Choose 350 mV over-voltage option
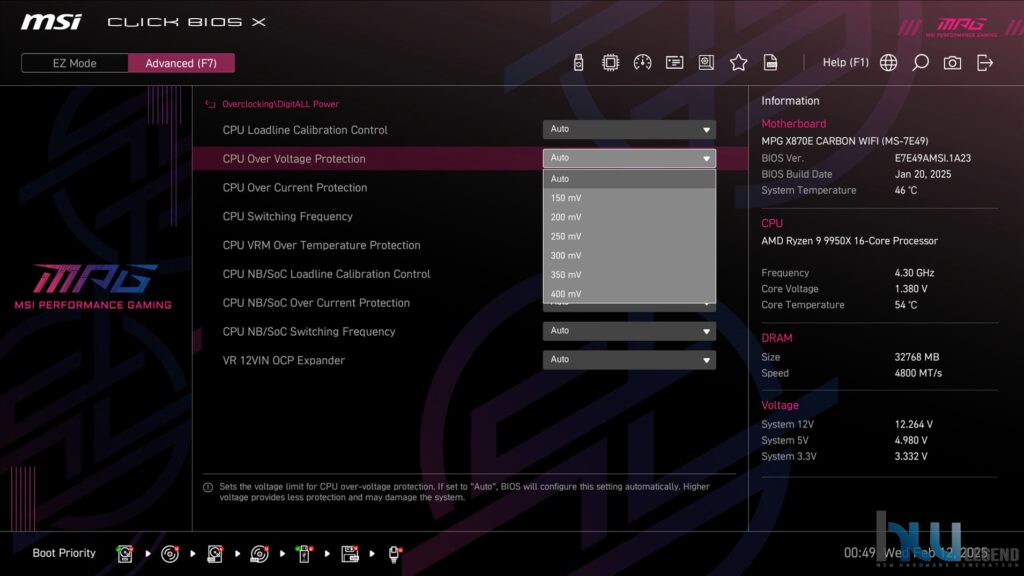 pos(629,275)
